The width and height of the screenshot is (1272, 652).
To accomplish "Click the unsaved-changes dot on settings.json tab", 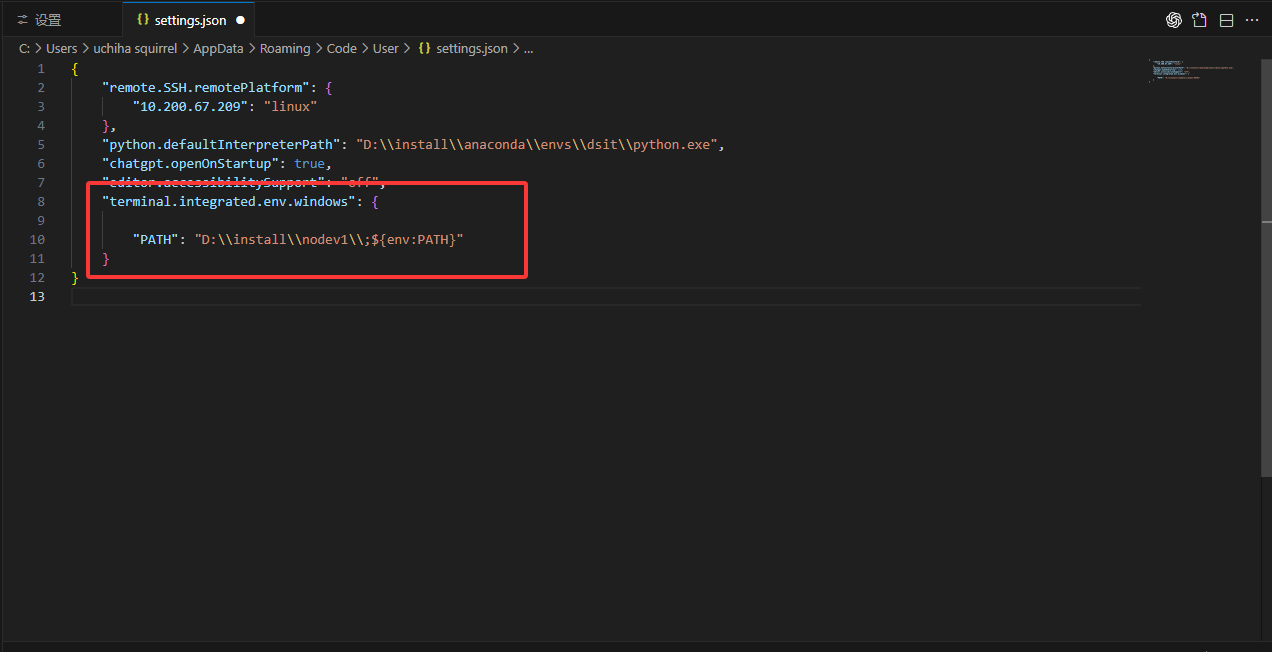I will (x=240, y=18).
